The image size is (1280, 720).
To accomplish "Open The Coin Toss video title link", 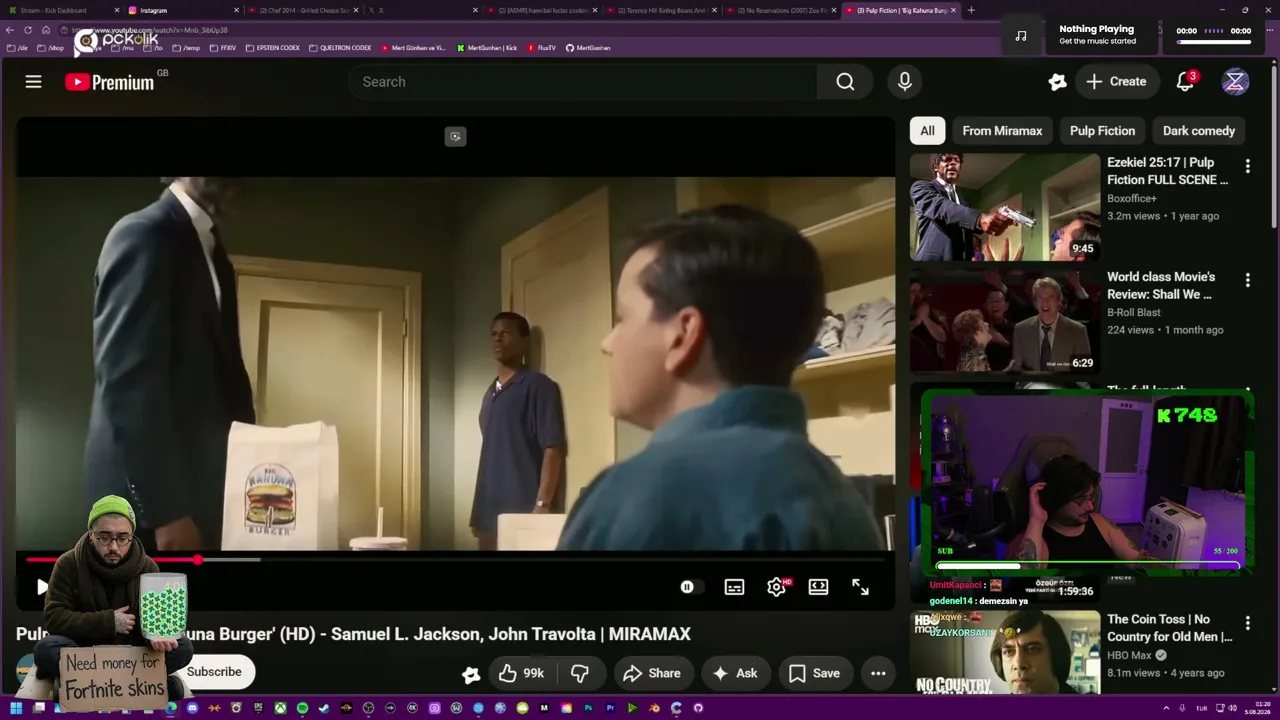I will [x=1169, y=628].
